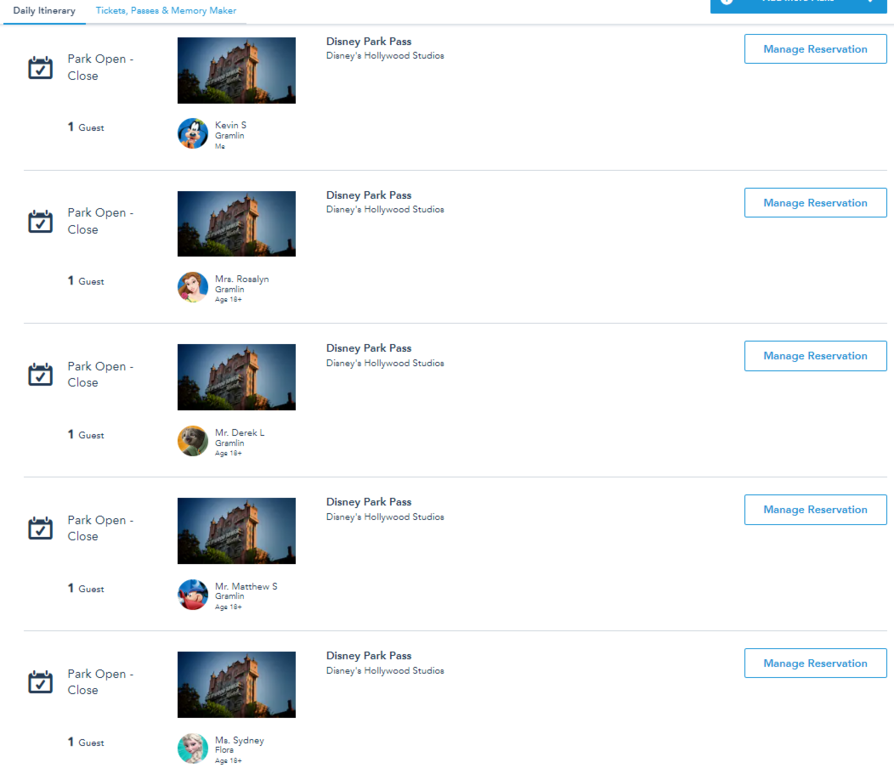Switch to the Daily Itinerary tab

click(44, 11)
